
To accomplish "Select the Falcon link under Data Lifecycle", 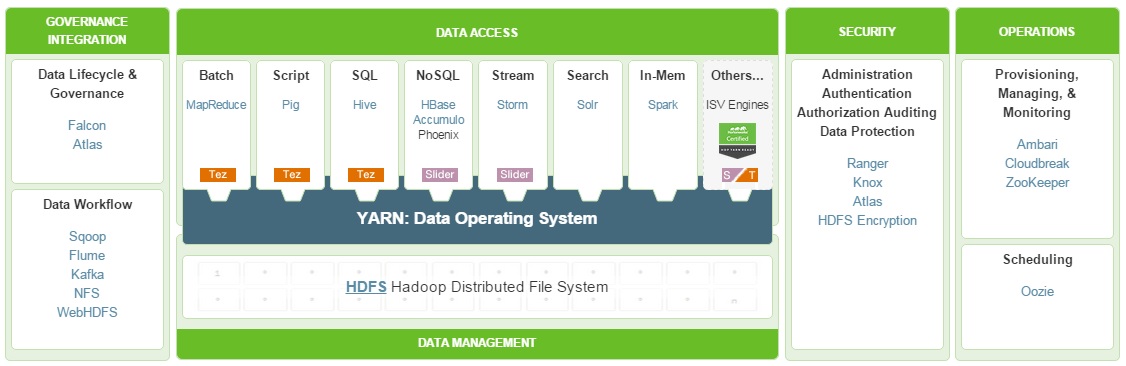I will click(87, 126).
